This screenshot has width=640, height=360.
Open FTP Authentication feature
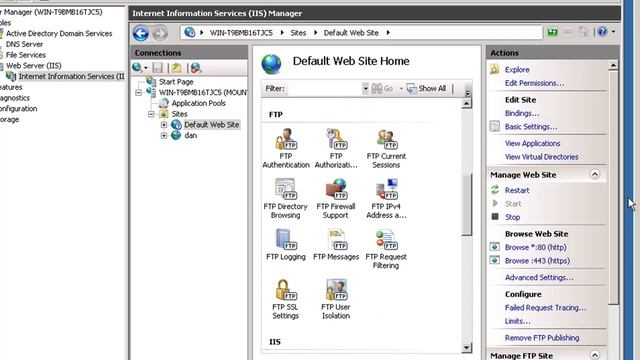coord(286,149)
